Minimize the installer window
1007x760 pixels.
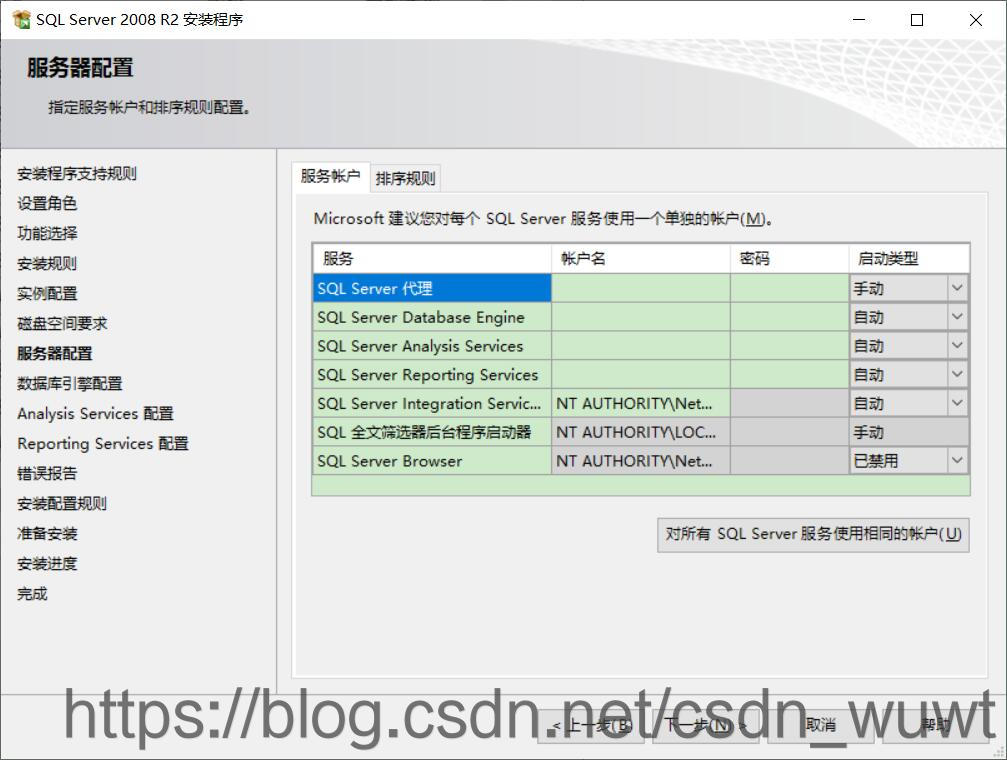(x=859, y=20)
